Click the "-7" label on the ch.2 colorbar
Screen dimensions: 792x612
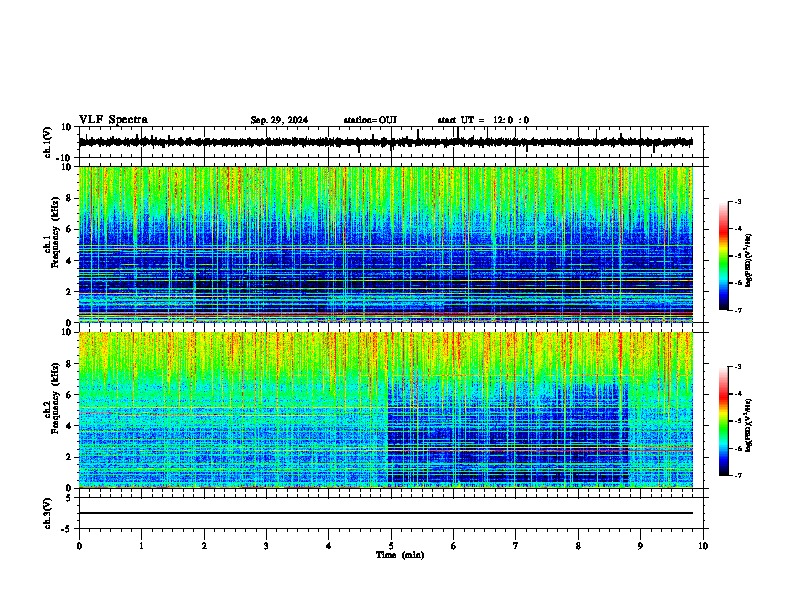pyautogui.click(x=738, y=475)
